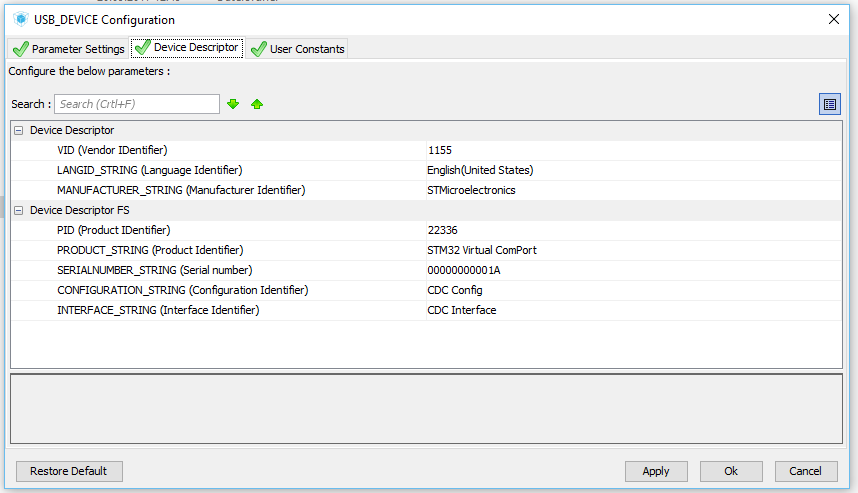Select the PRODUCT_STRING value STM32 Virtual ComPort
This screenshot has width=858, height=493.
[x=634, y=250]
